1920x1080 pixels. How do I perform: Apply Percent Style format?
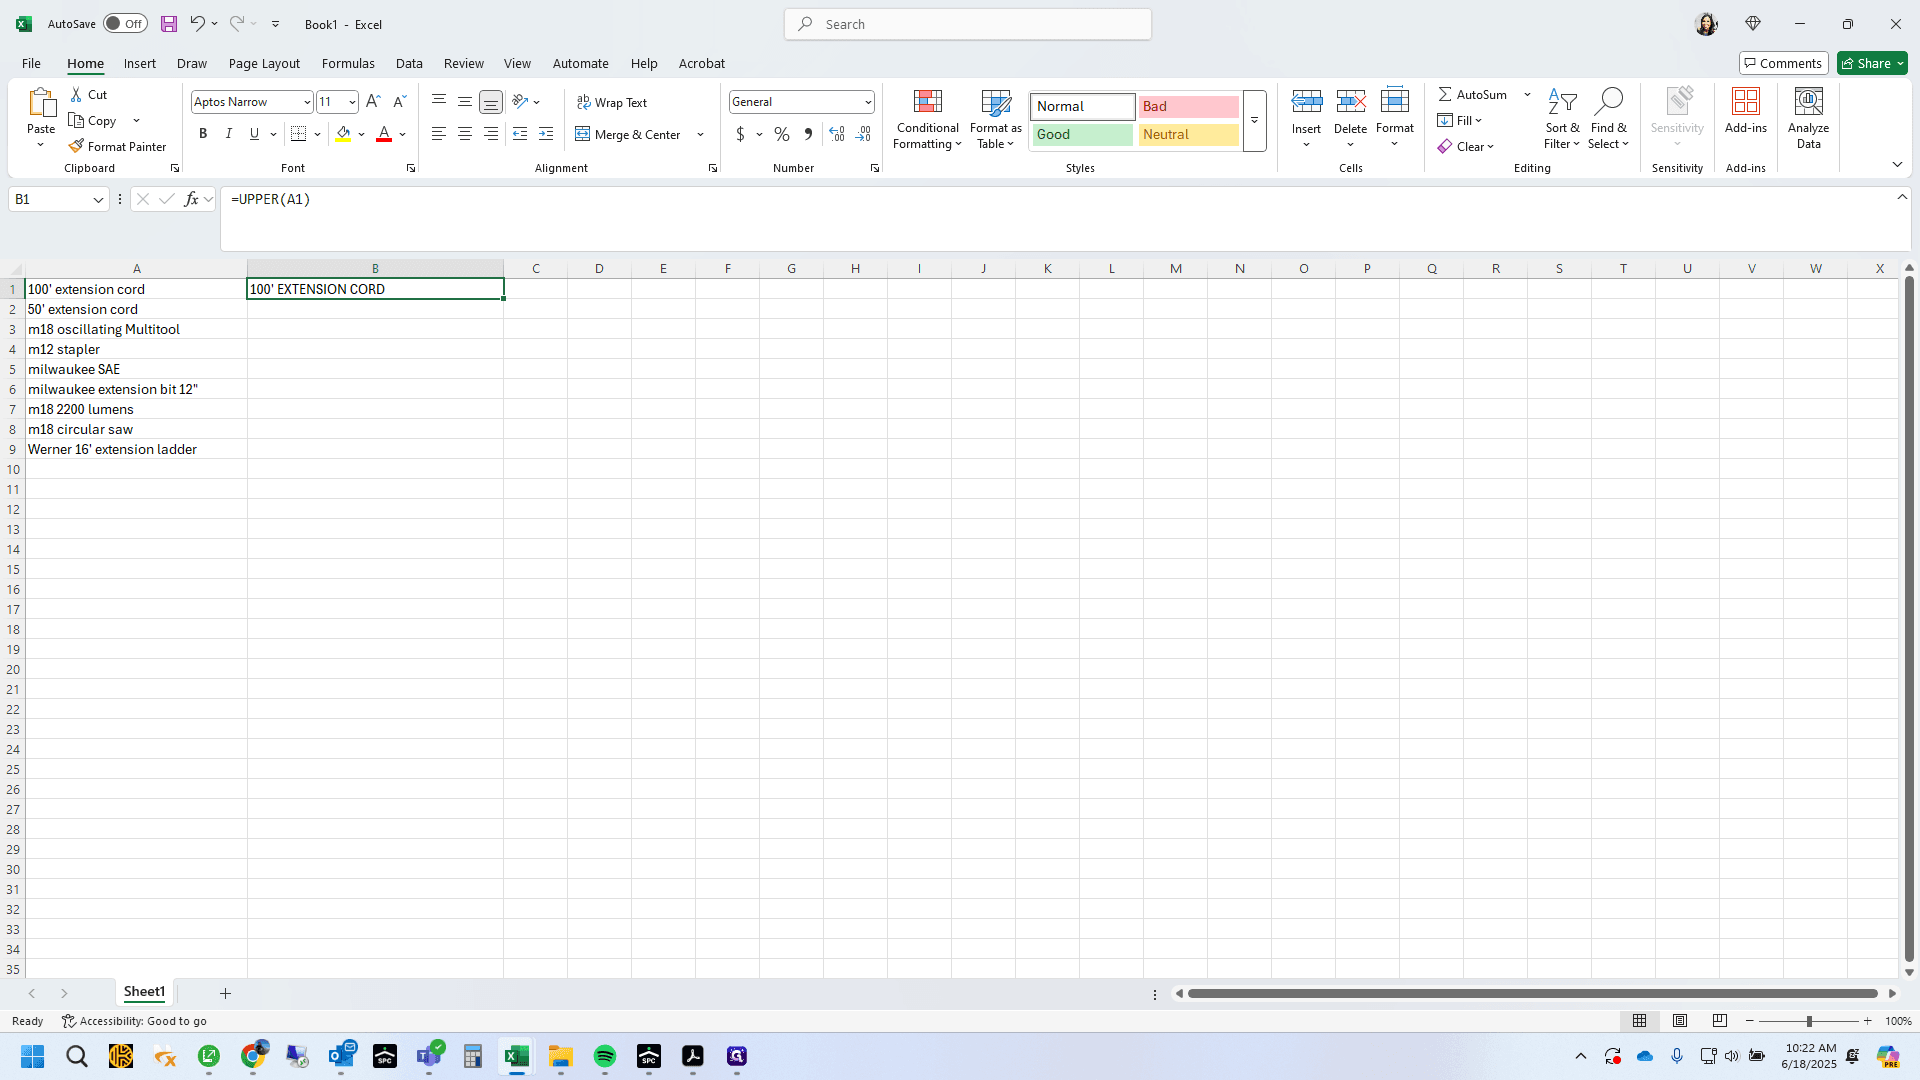(x=782, y=134)
